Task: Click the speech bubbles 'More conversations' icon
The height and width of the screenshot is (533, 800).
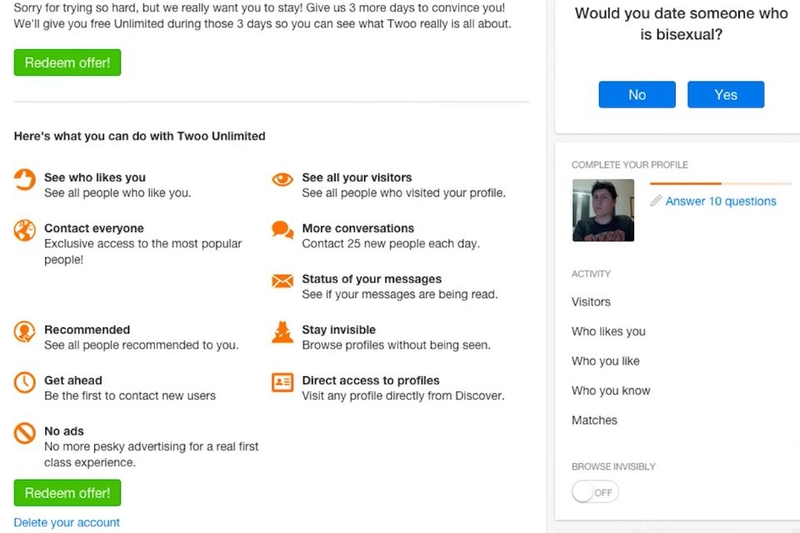Action: click(x=282, y=230)
